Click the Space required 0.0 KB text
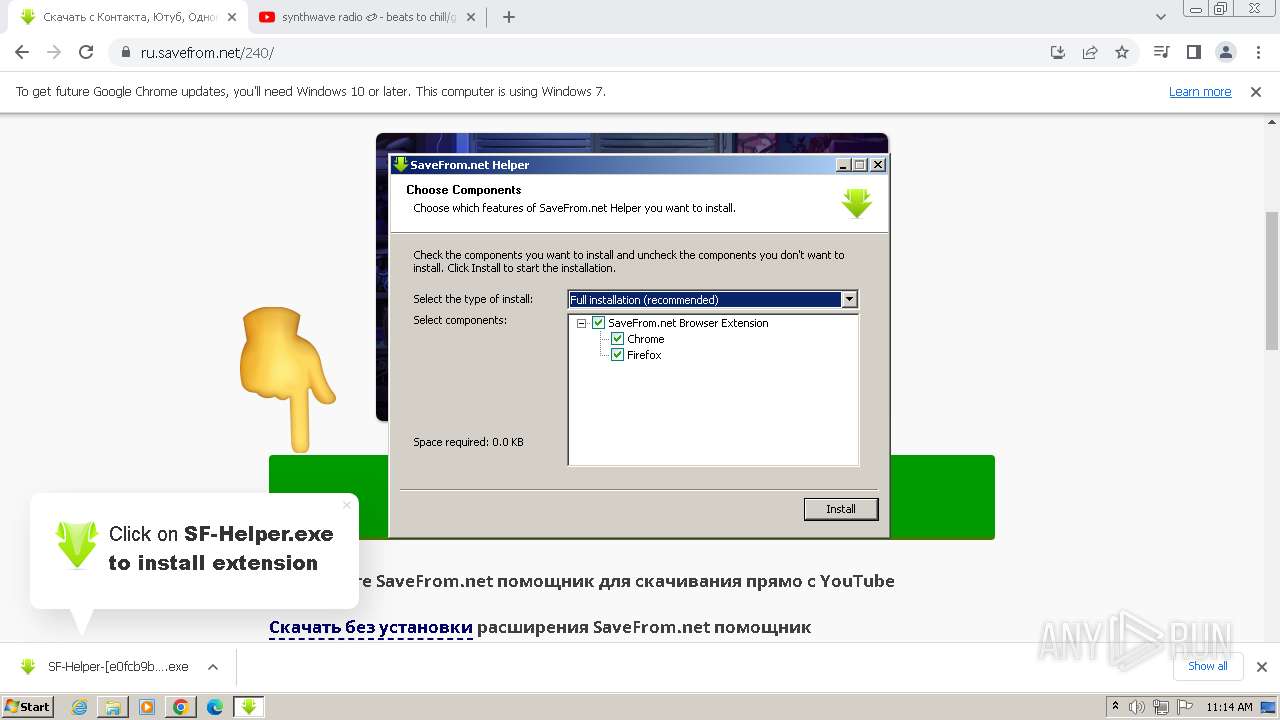This screenshot has width=1280, height=720. coord(468,442)
